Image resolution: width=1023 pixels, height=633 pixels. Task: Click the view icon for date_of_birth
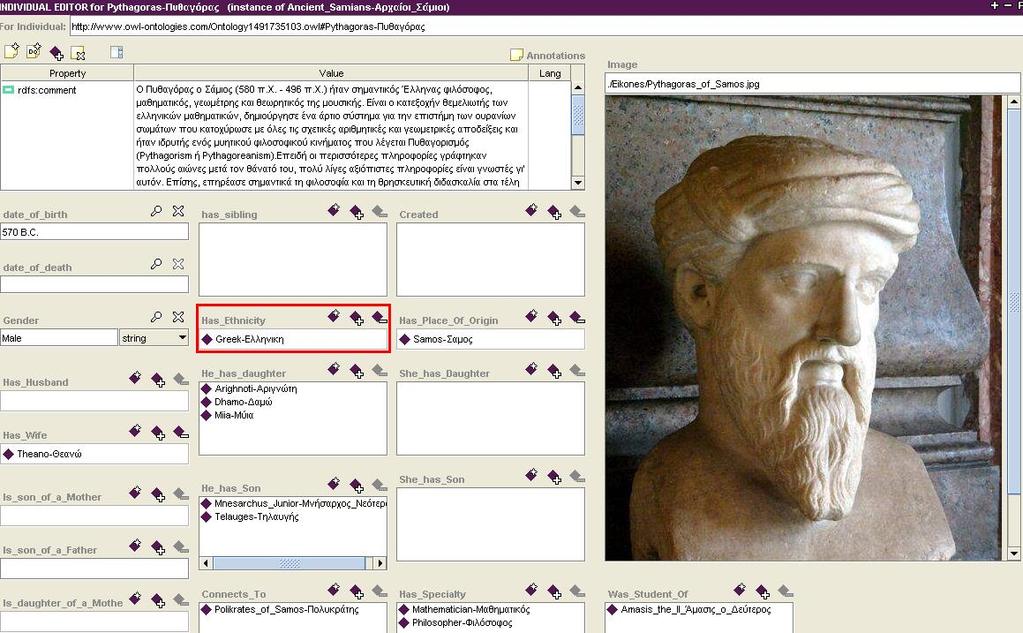(x=156, y=211)
